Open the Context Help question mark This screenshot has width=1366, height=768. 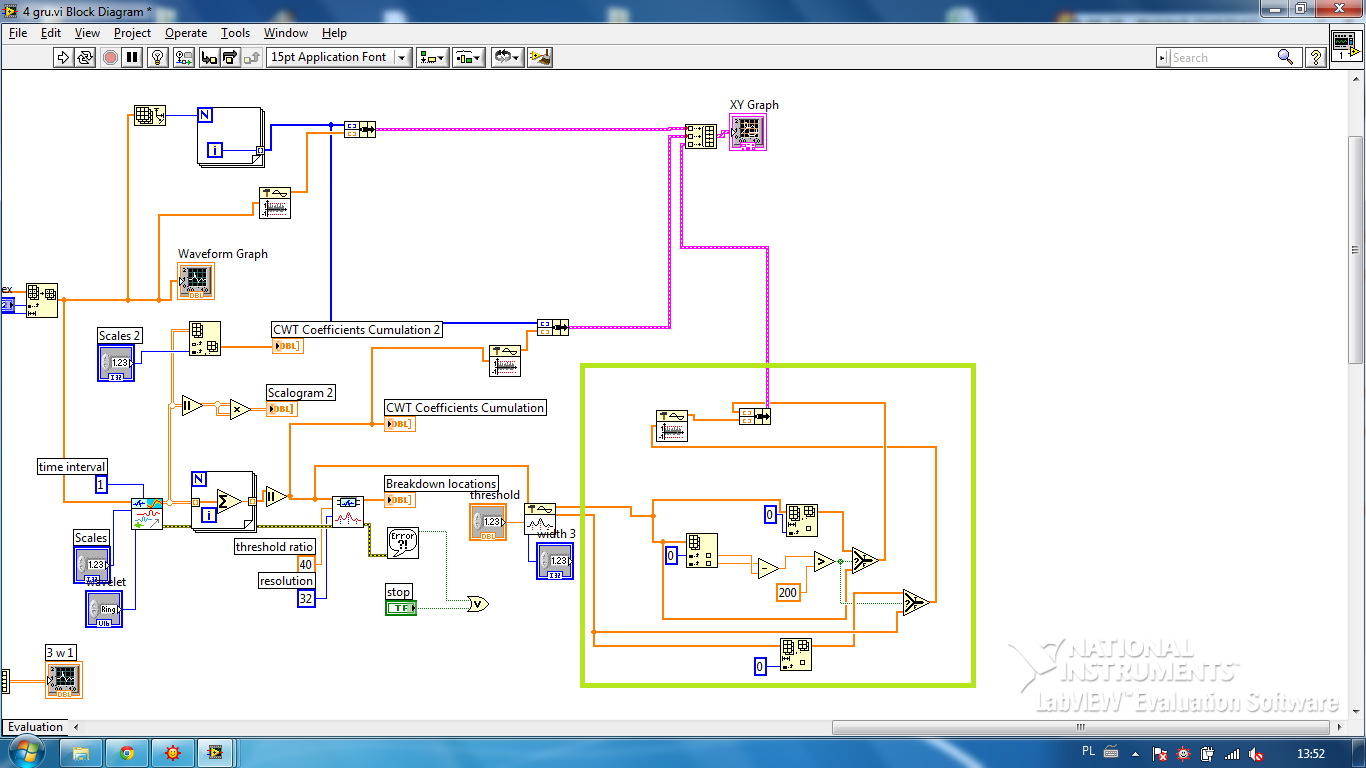point(1316,58)
